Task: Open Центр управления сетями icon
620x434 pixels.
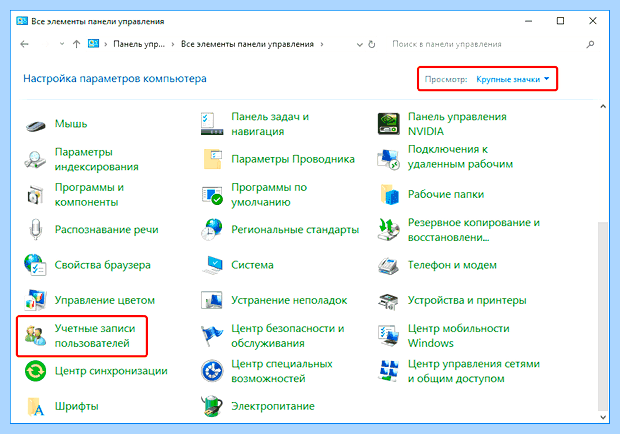Action: coord(388,371)
